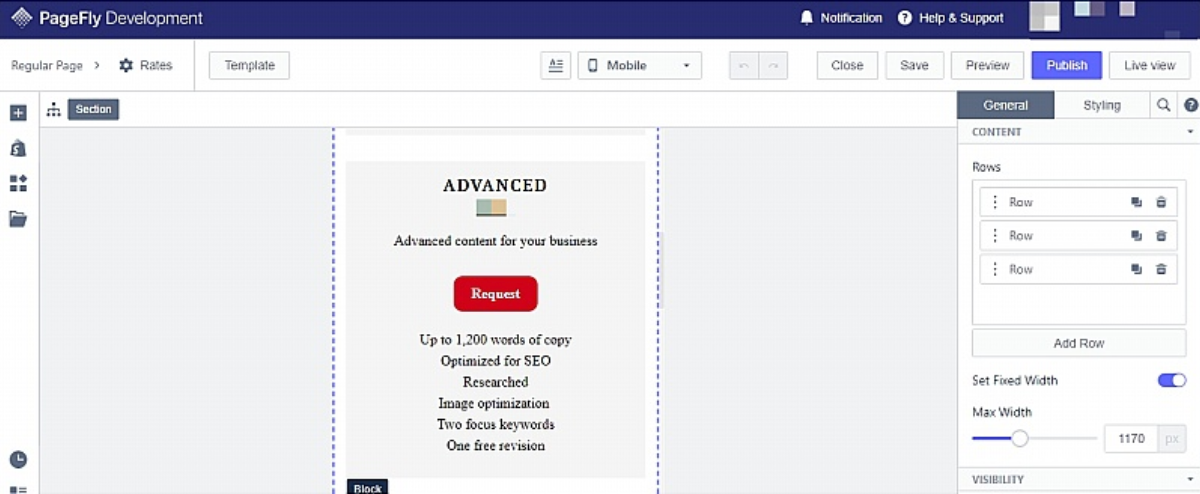Click the Close button in toolbar
This screenshot has width=1200, height=494.
[x=847, y=65]
